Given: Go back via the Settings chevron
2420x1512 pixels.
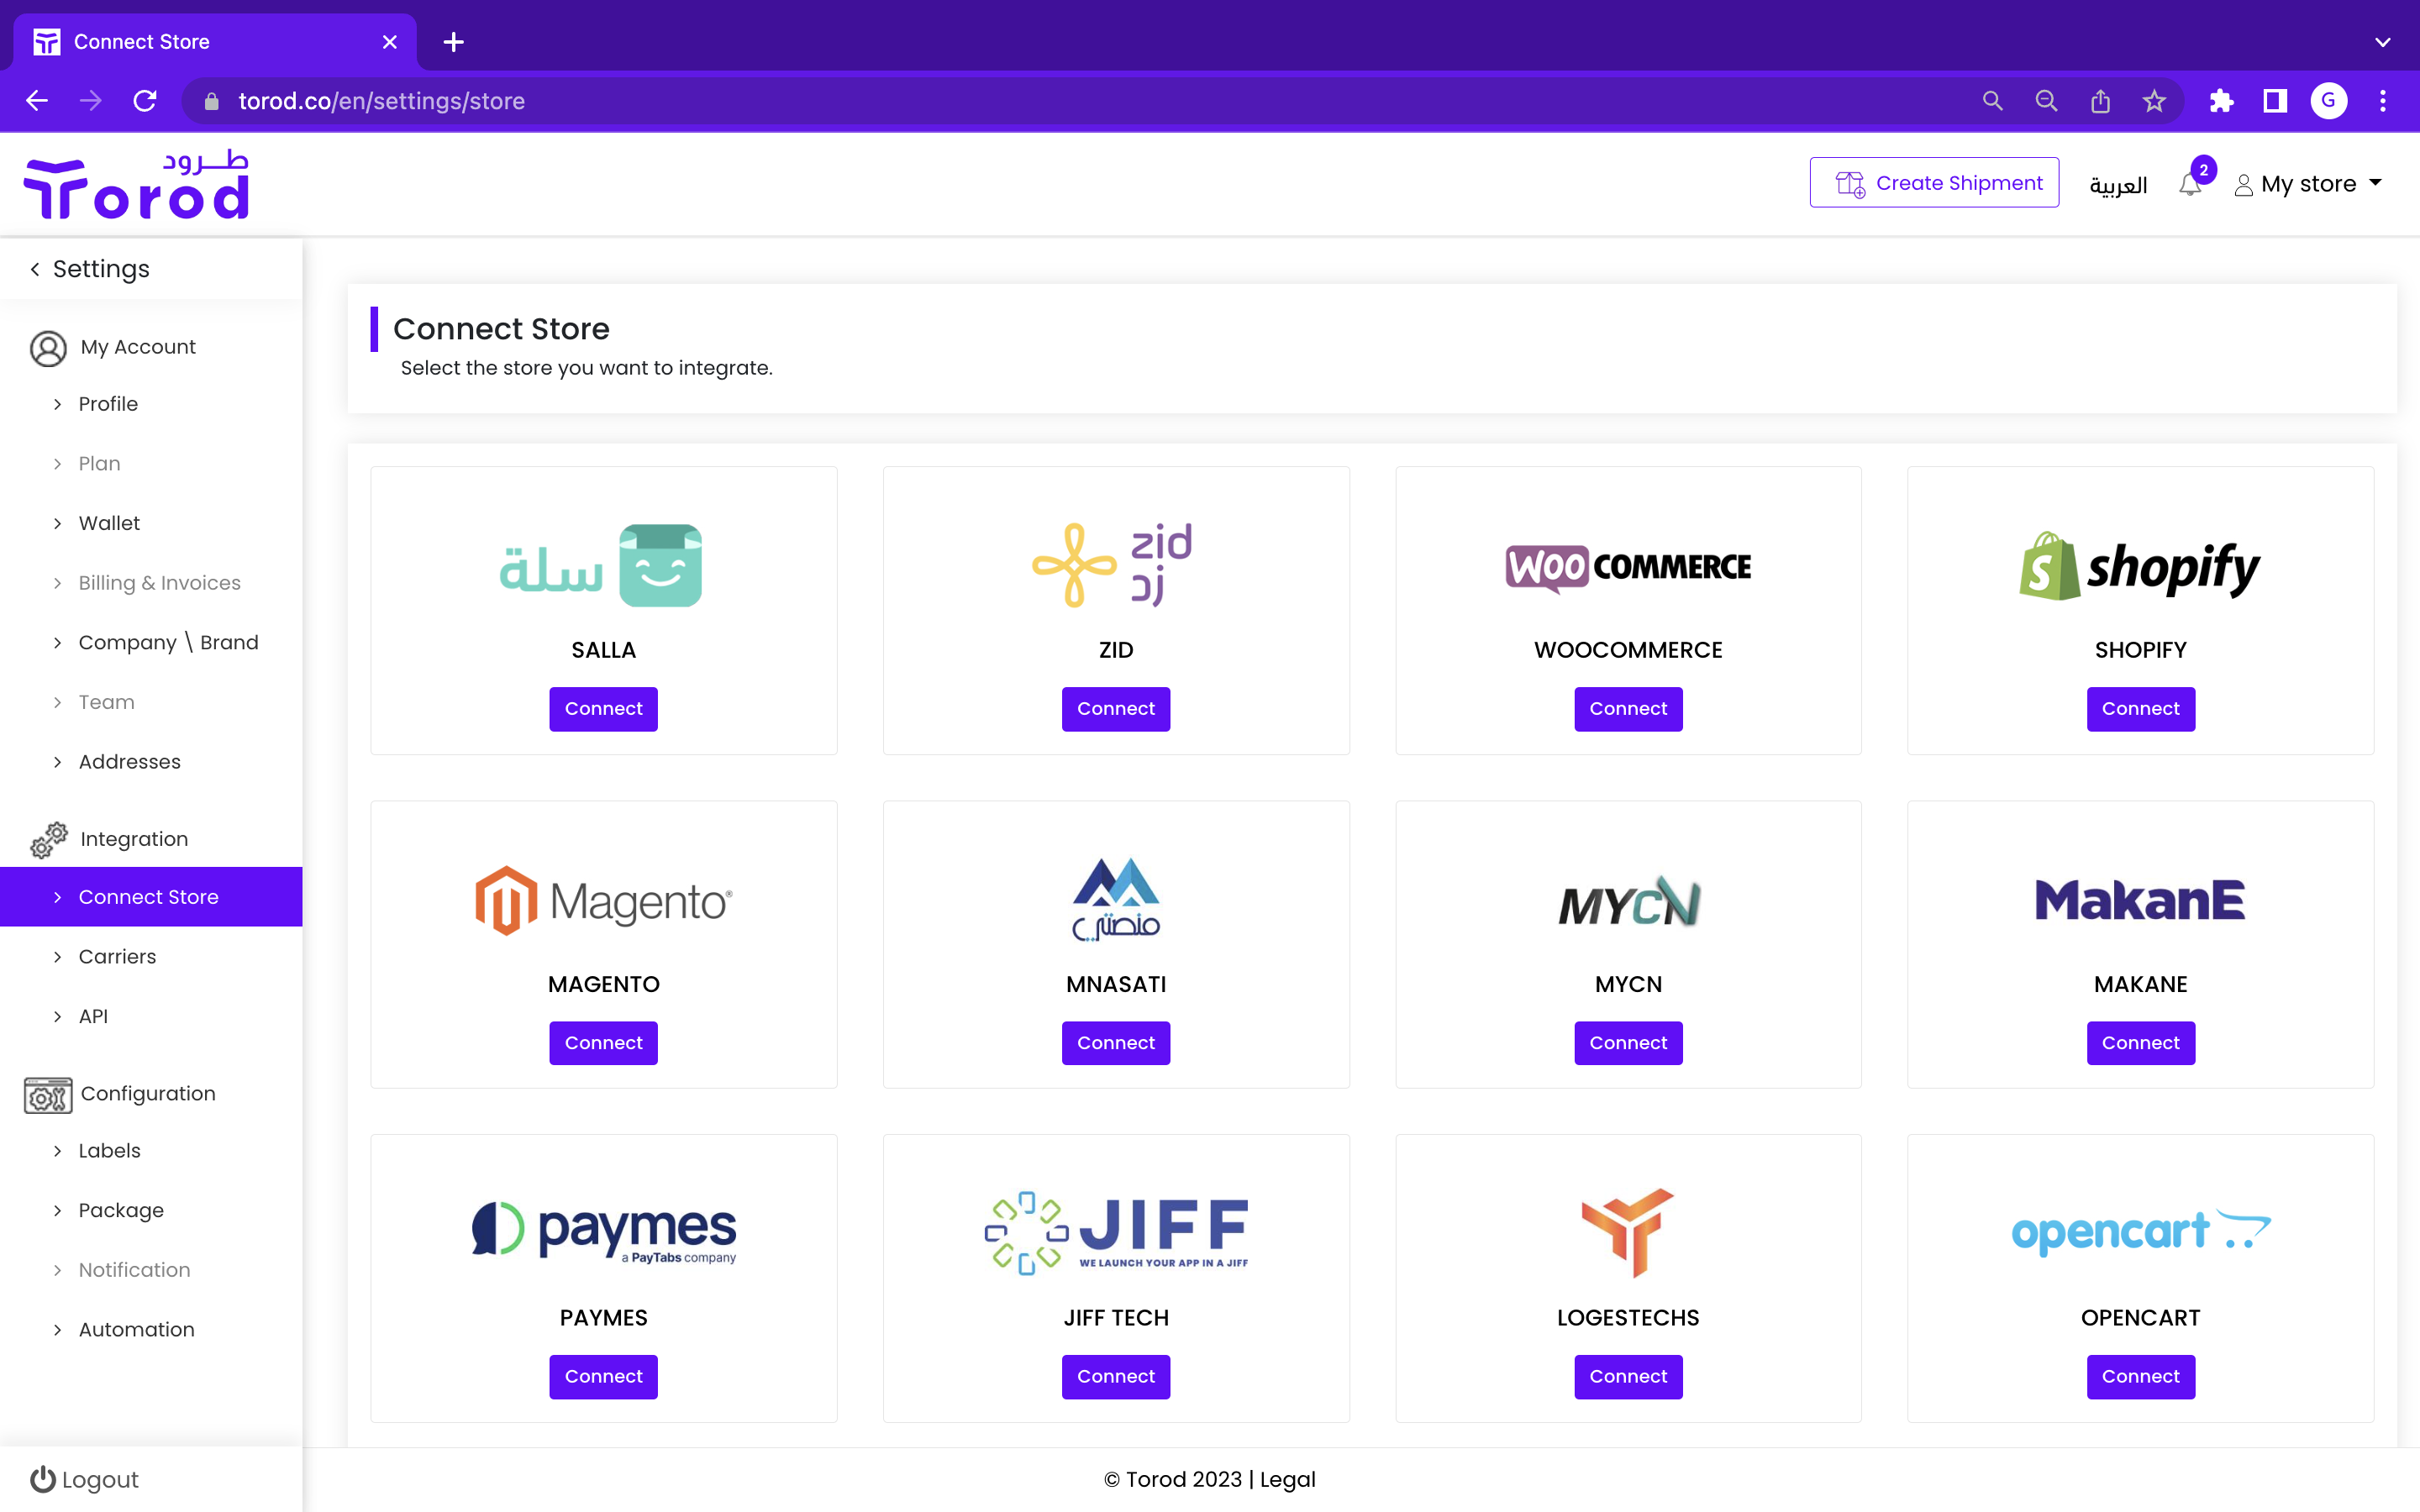Looking at the screenshot, I should (35, 269).
